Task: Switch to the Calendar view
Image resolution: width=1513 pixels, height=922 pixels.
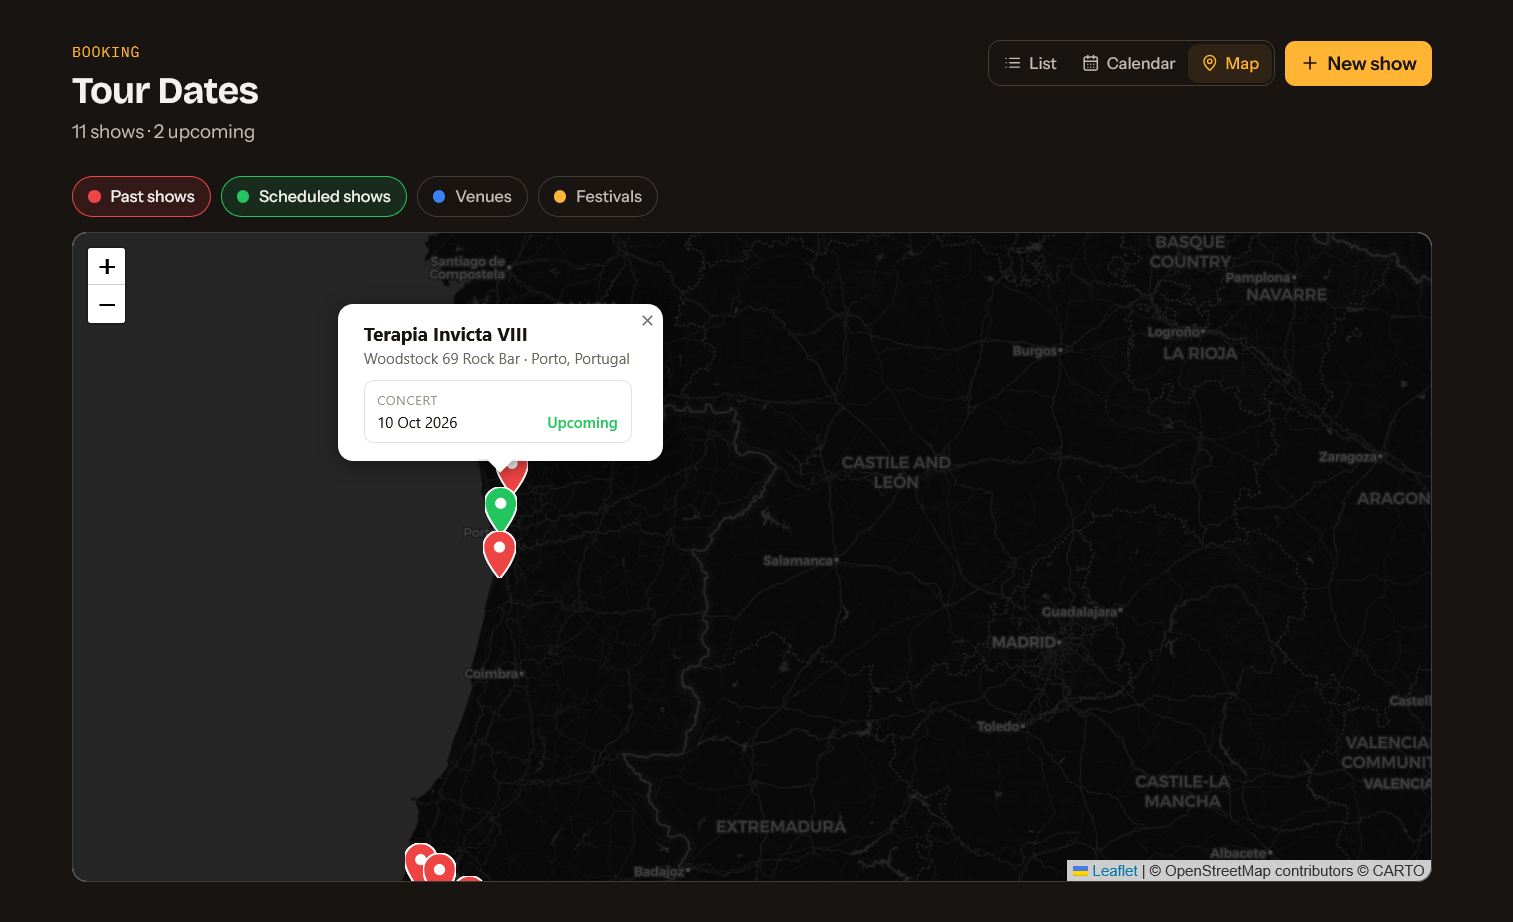Action: 1129,63
